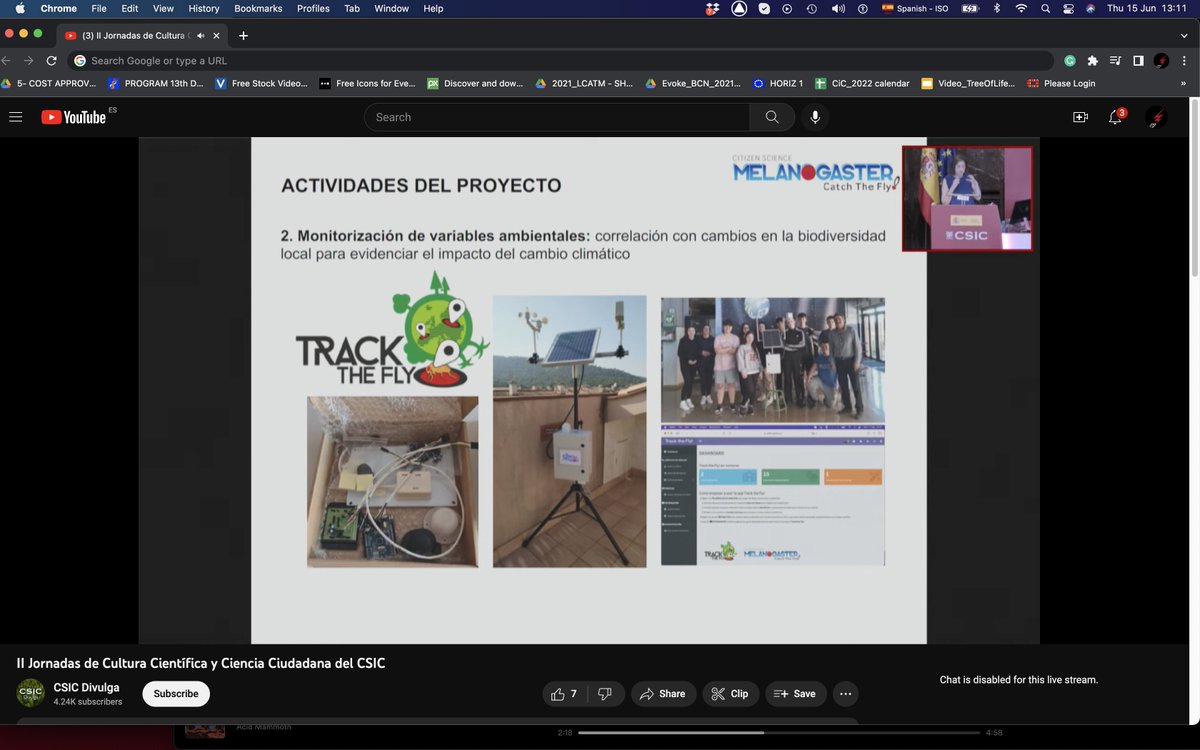The width and height of the screenshot is (1200, 750).
Task: Create a Clip of the video
Action: coord(729,694)
